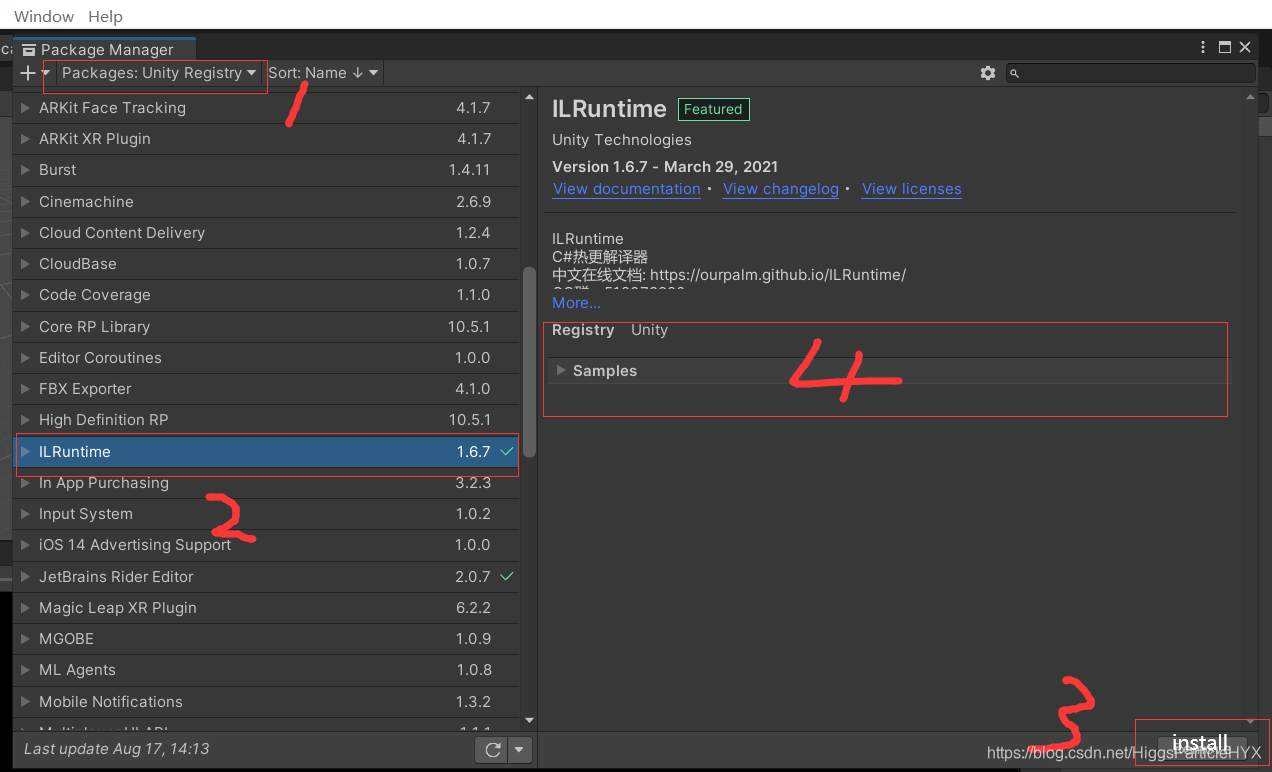This screenshot has height=772, width=1272.
Task: Select JetBrains Rider Editor package
Action: (266, 577)
